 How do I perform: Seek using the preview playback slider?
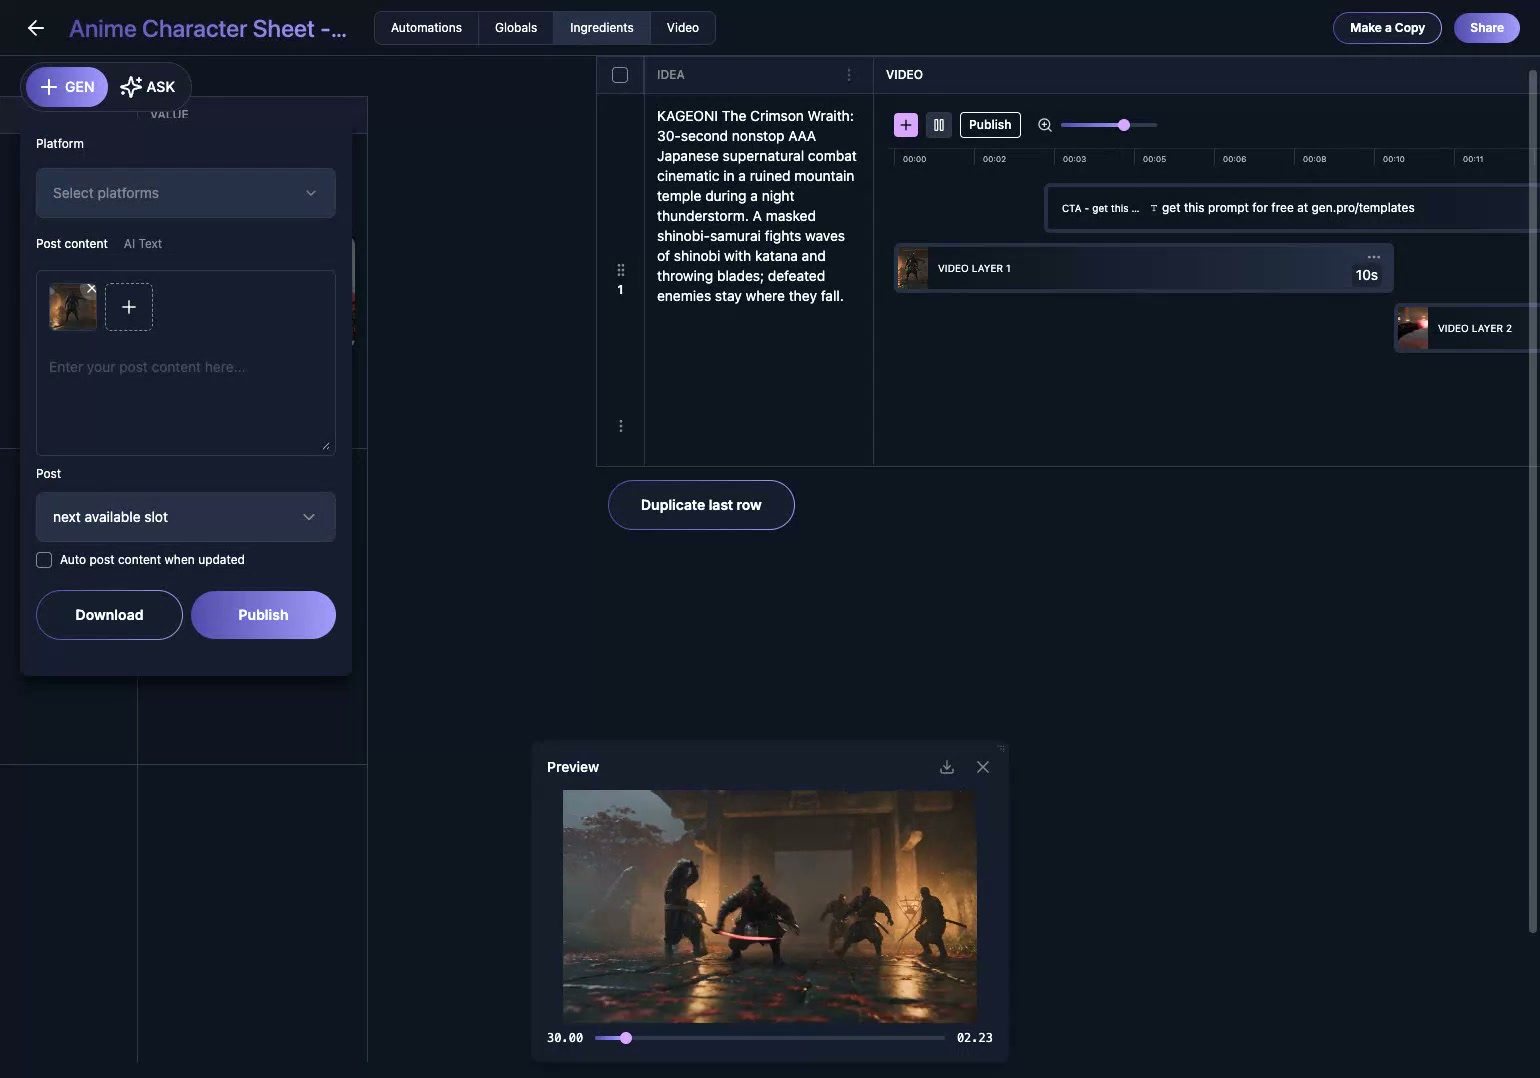click(x=626, y=1038)
